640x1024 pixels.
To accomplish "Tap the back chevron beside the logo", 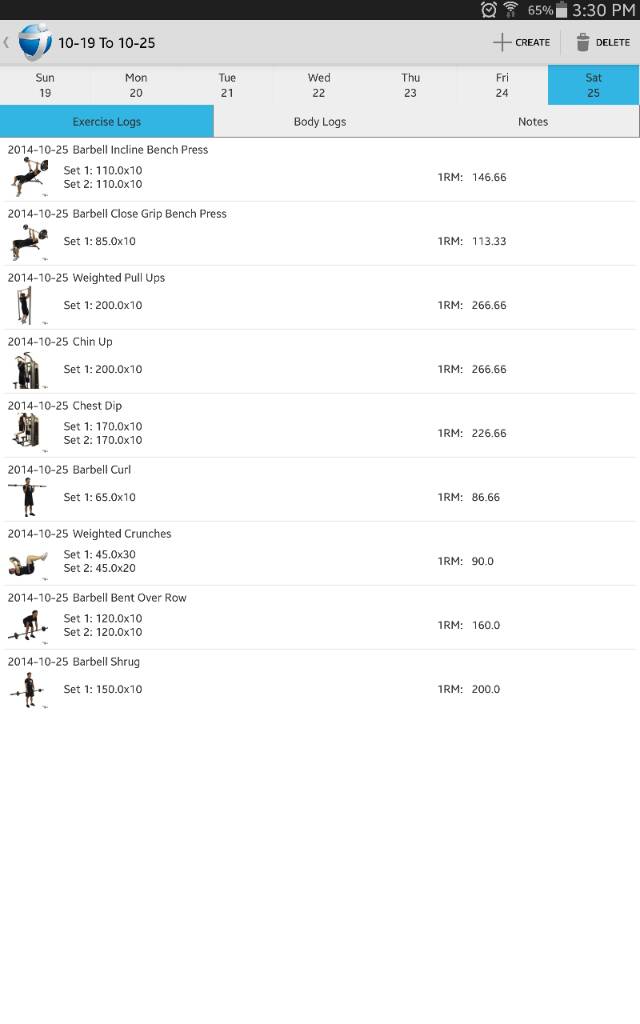I will tap(6, 42).
